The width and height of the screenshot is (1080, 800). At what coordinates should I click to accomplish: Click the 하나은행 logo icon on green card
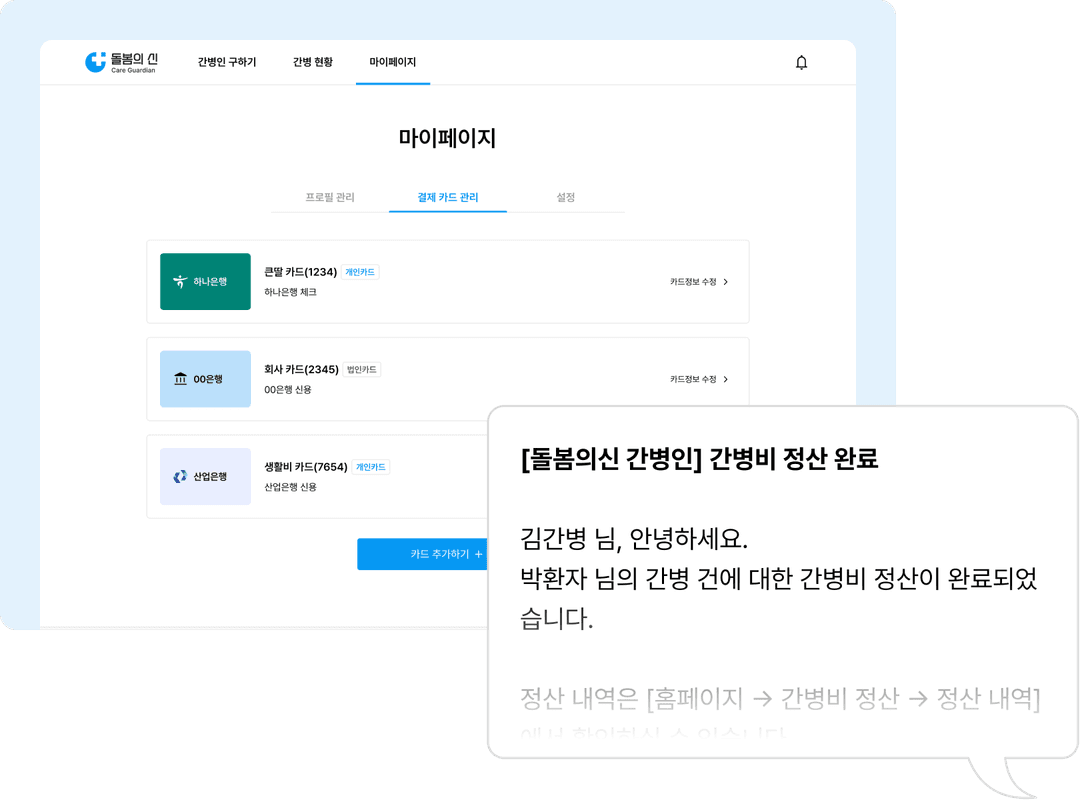point(180,282)
